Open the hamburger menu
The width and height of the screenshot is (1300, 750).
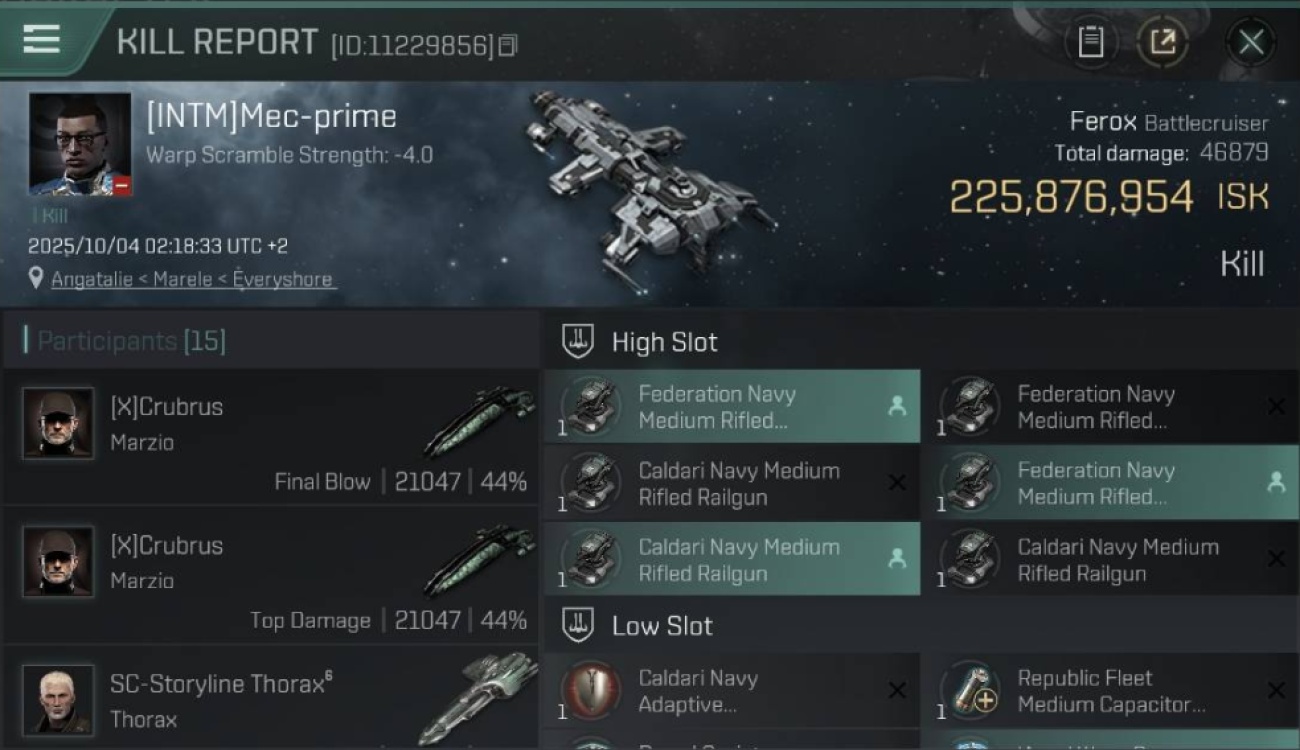[x=41, y=40]
